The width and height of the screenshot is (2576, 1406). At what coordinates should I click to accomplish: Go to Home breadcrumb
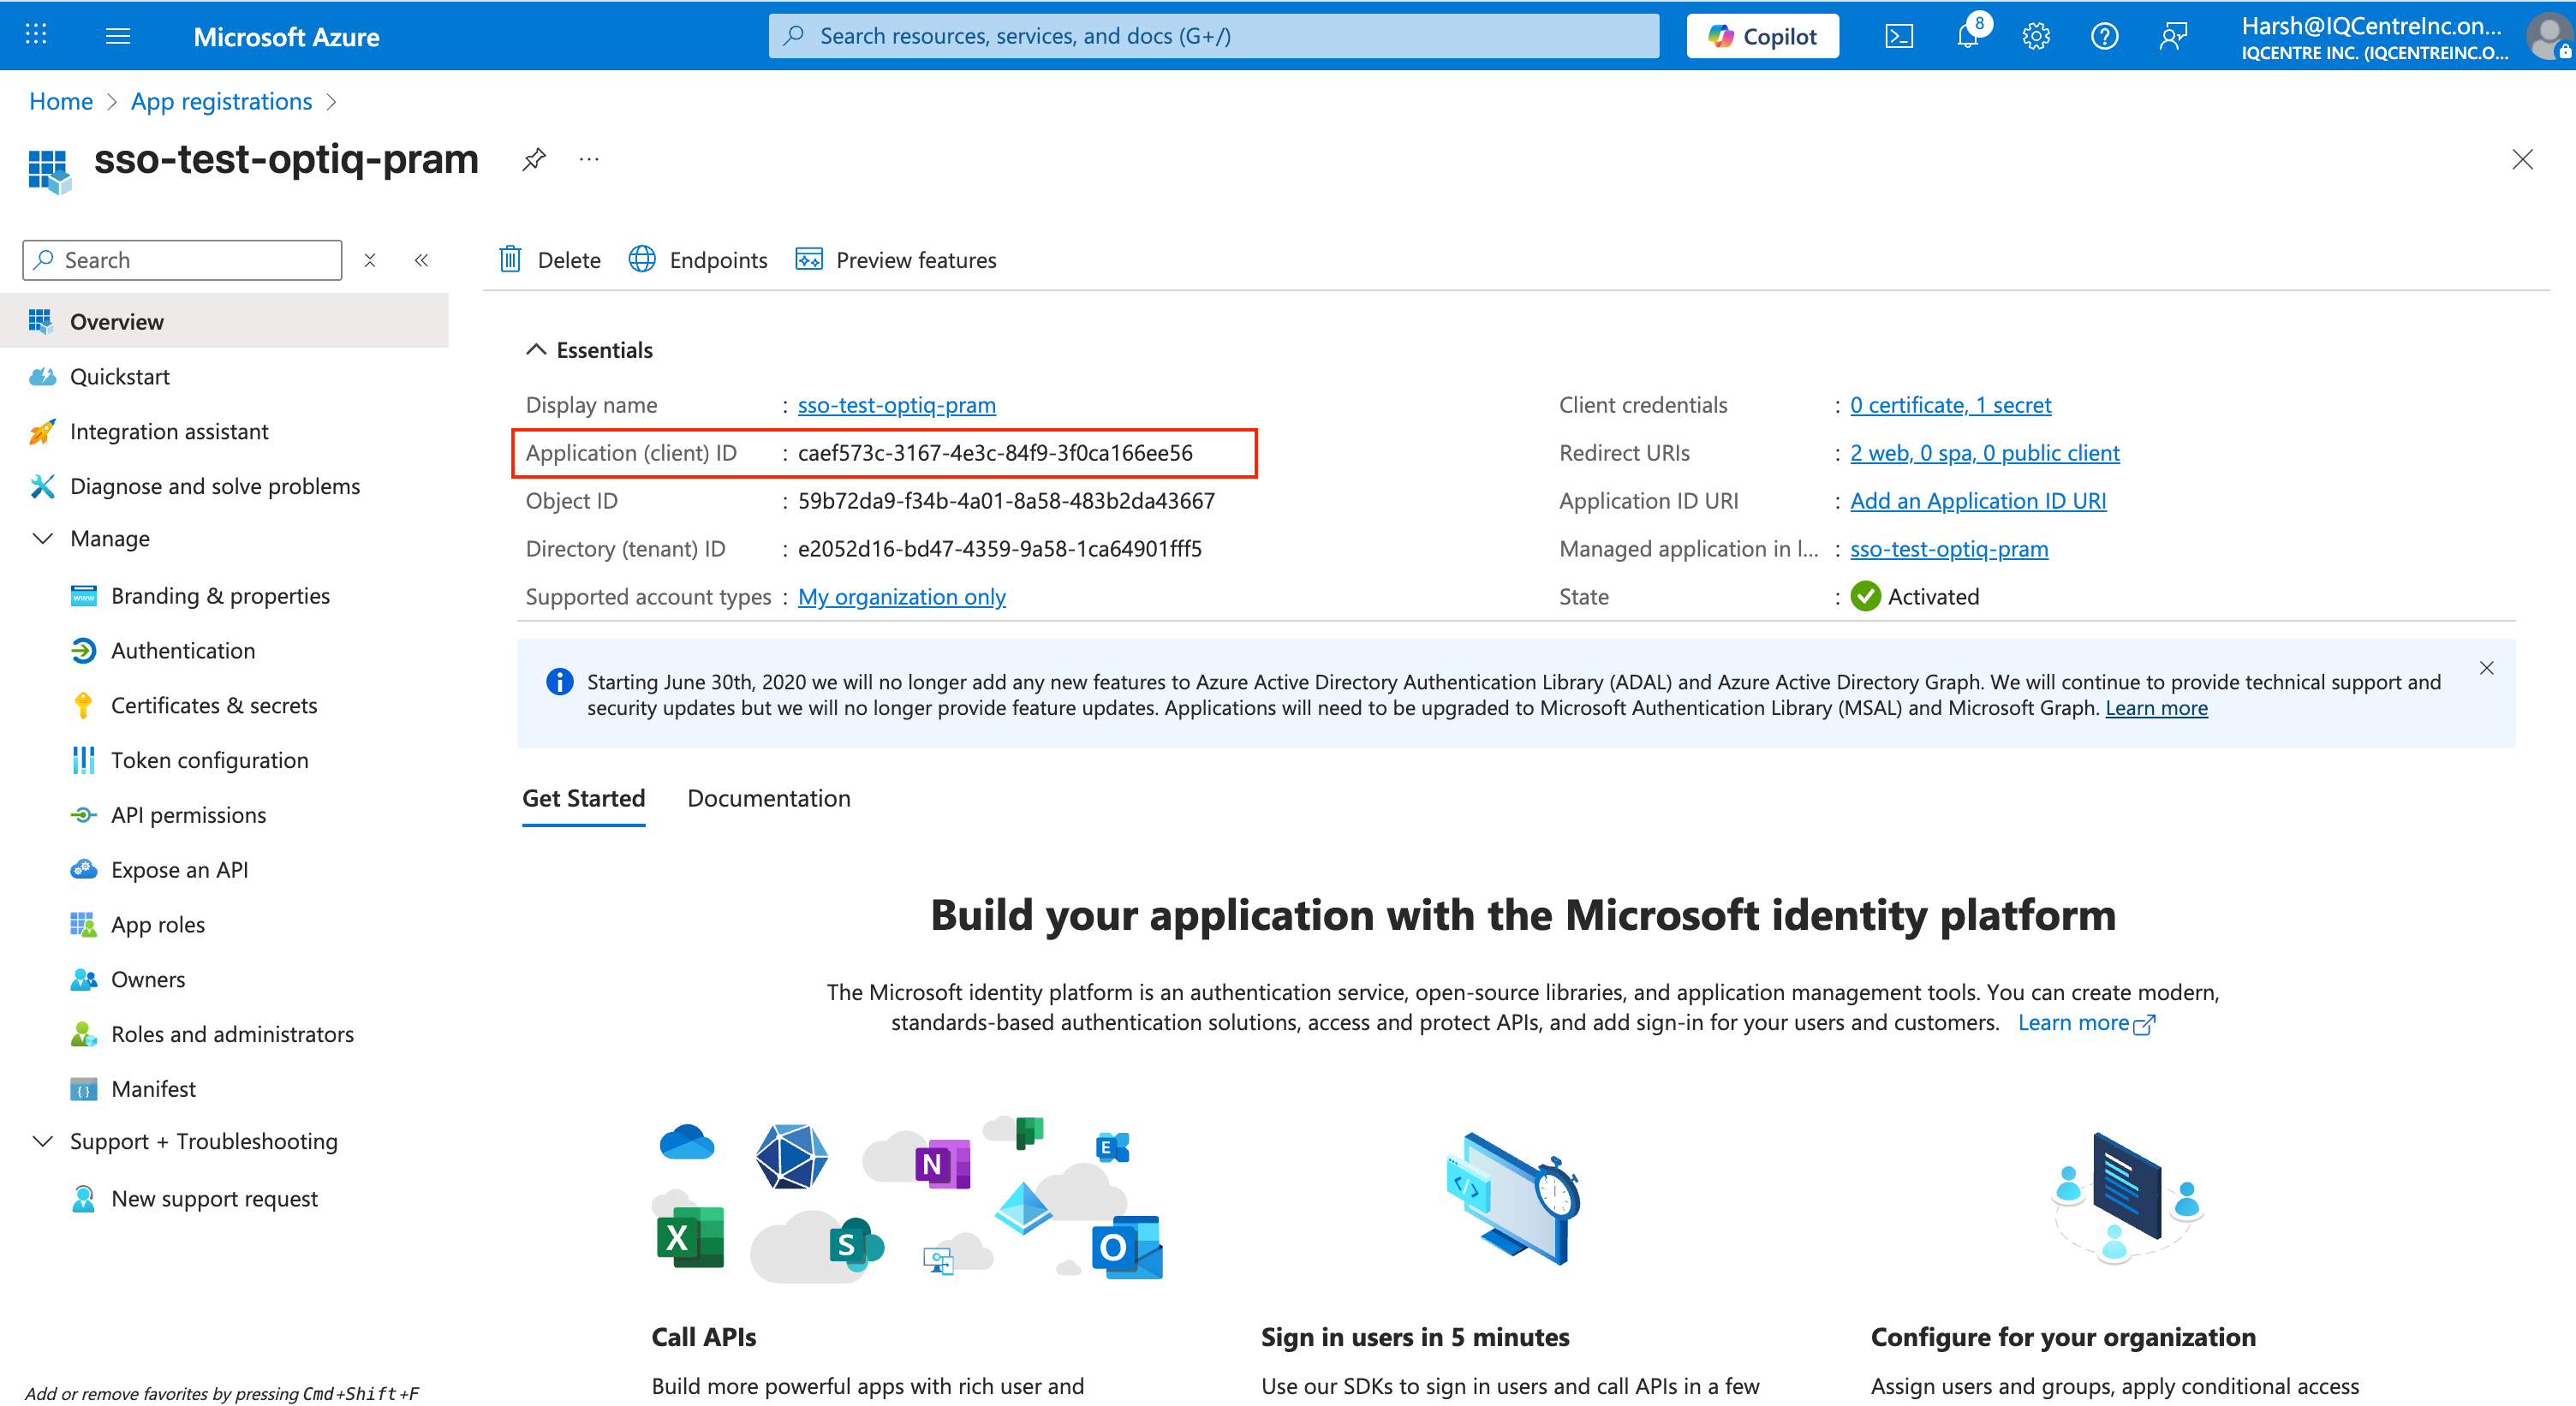pos(61,101)
